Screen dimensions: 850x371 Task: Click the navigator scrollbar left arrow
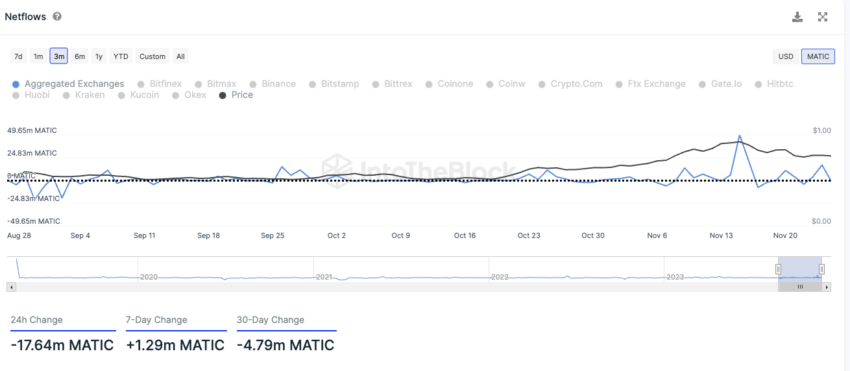click(x=10, y=287)
